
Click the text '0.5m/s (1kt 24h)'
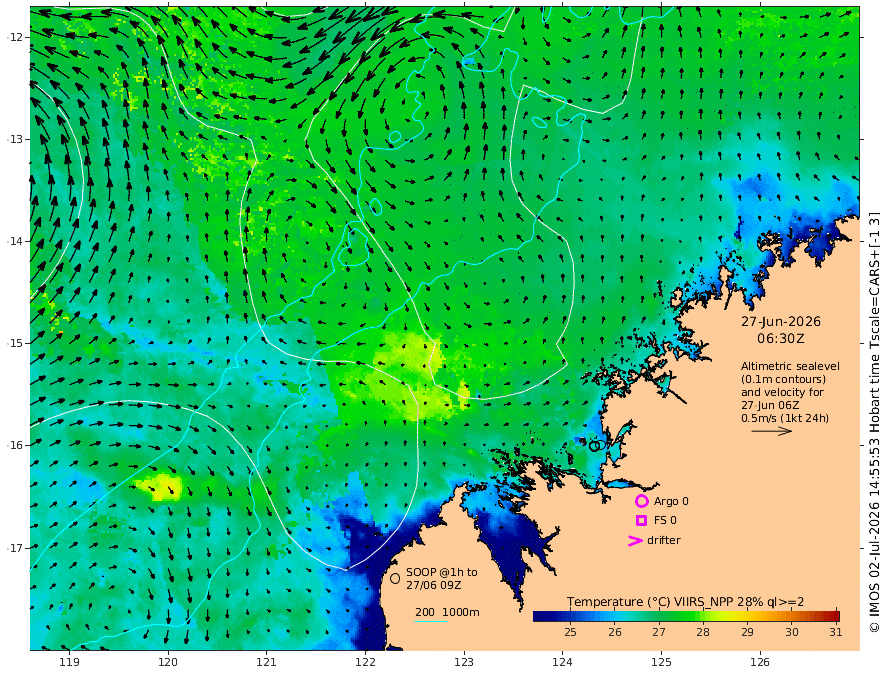(x=785, y=418)
